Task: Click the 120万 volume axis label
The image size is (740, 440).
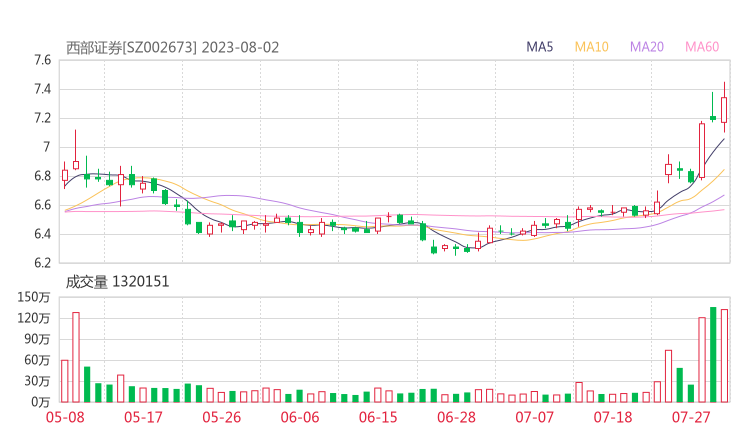Action: click(x=34, y=318)
